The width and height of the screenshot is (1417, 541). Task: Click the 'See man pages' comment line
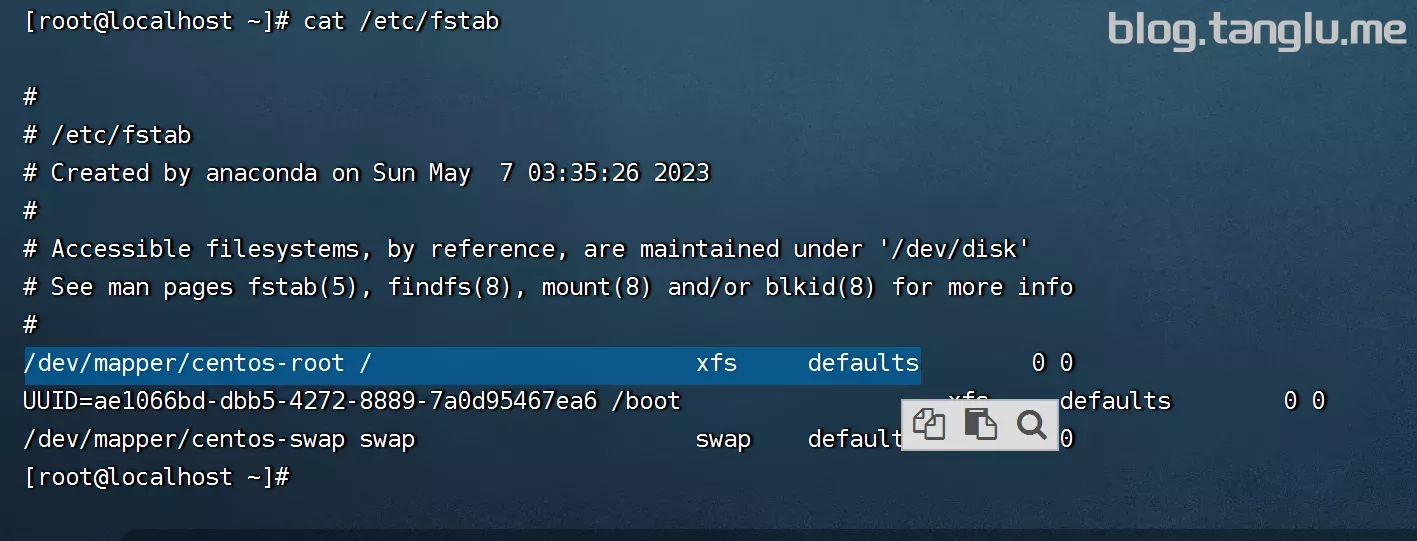click(548, 287)
